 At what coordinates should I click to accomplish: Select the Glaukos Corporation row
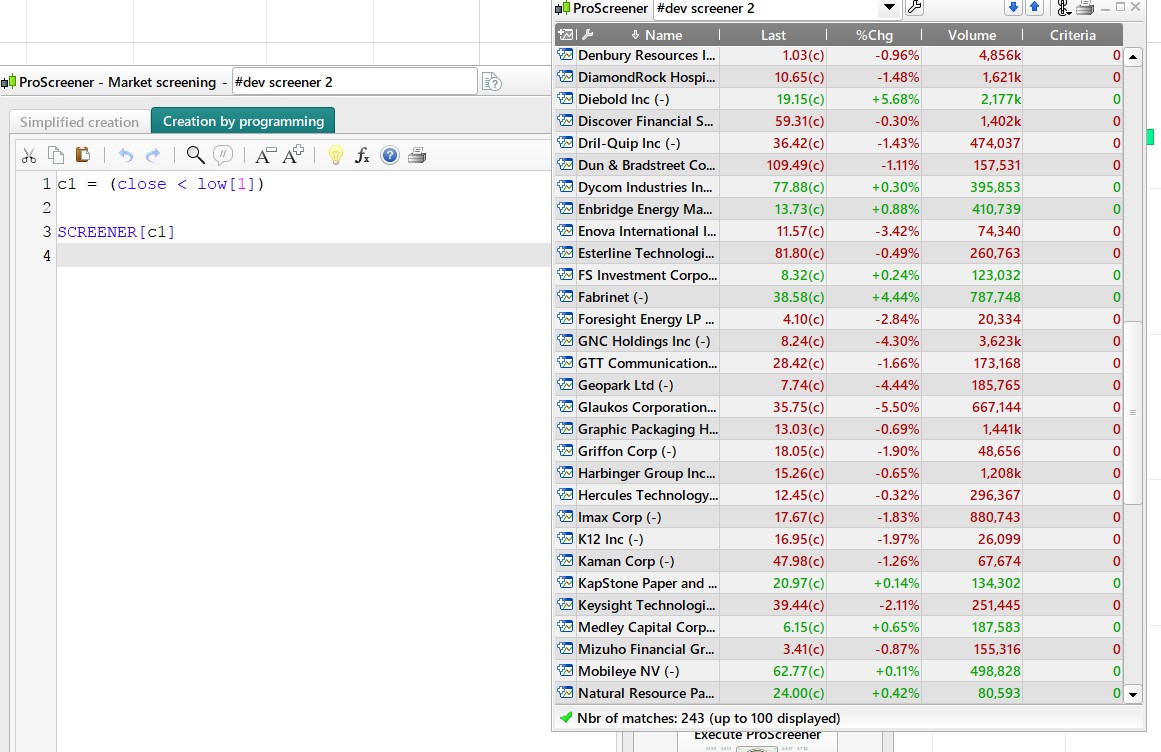tap(839, 407)
